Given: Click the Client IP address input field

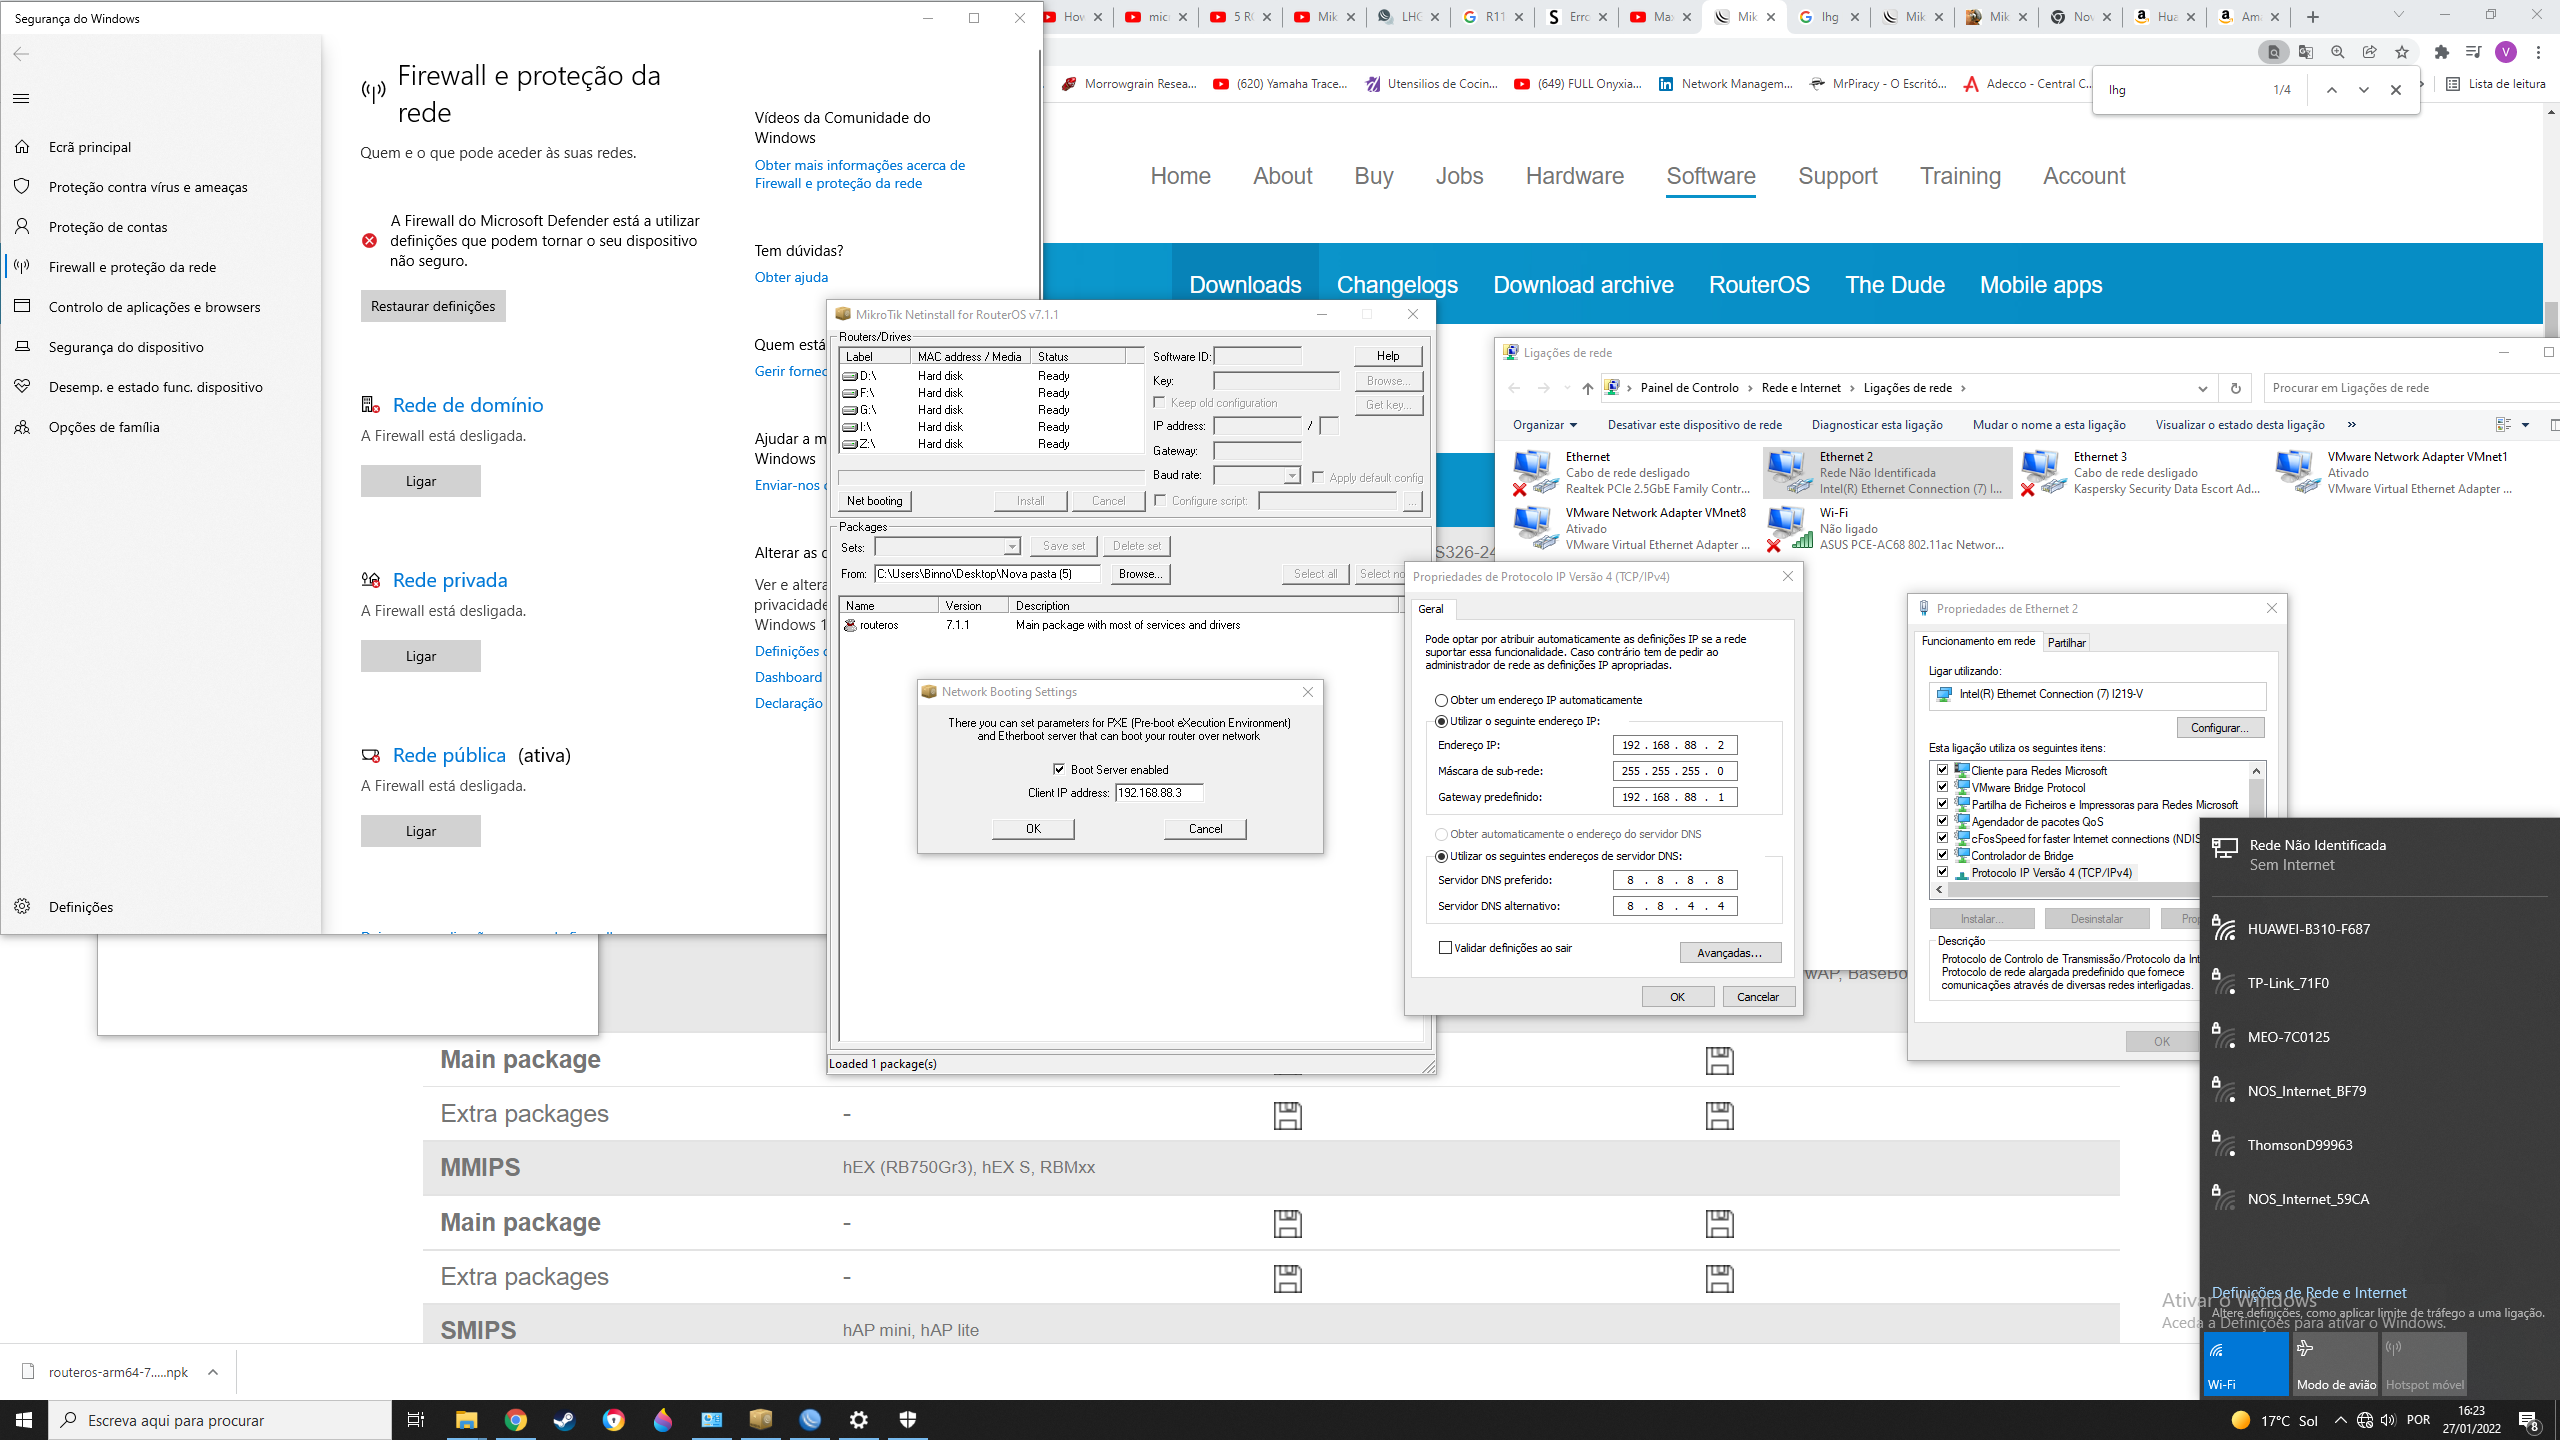Looking at the screenshot, I should pos(1158,793).
